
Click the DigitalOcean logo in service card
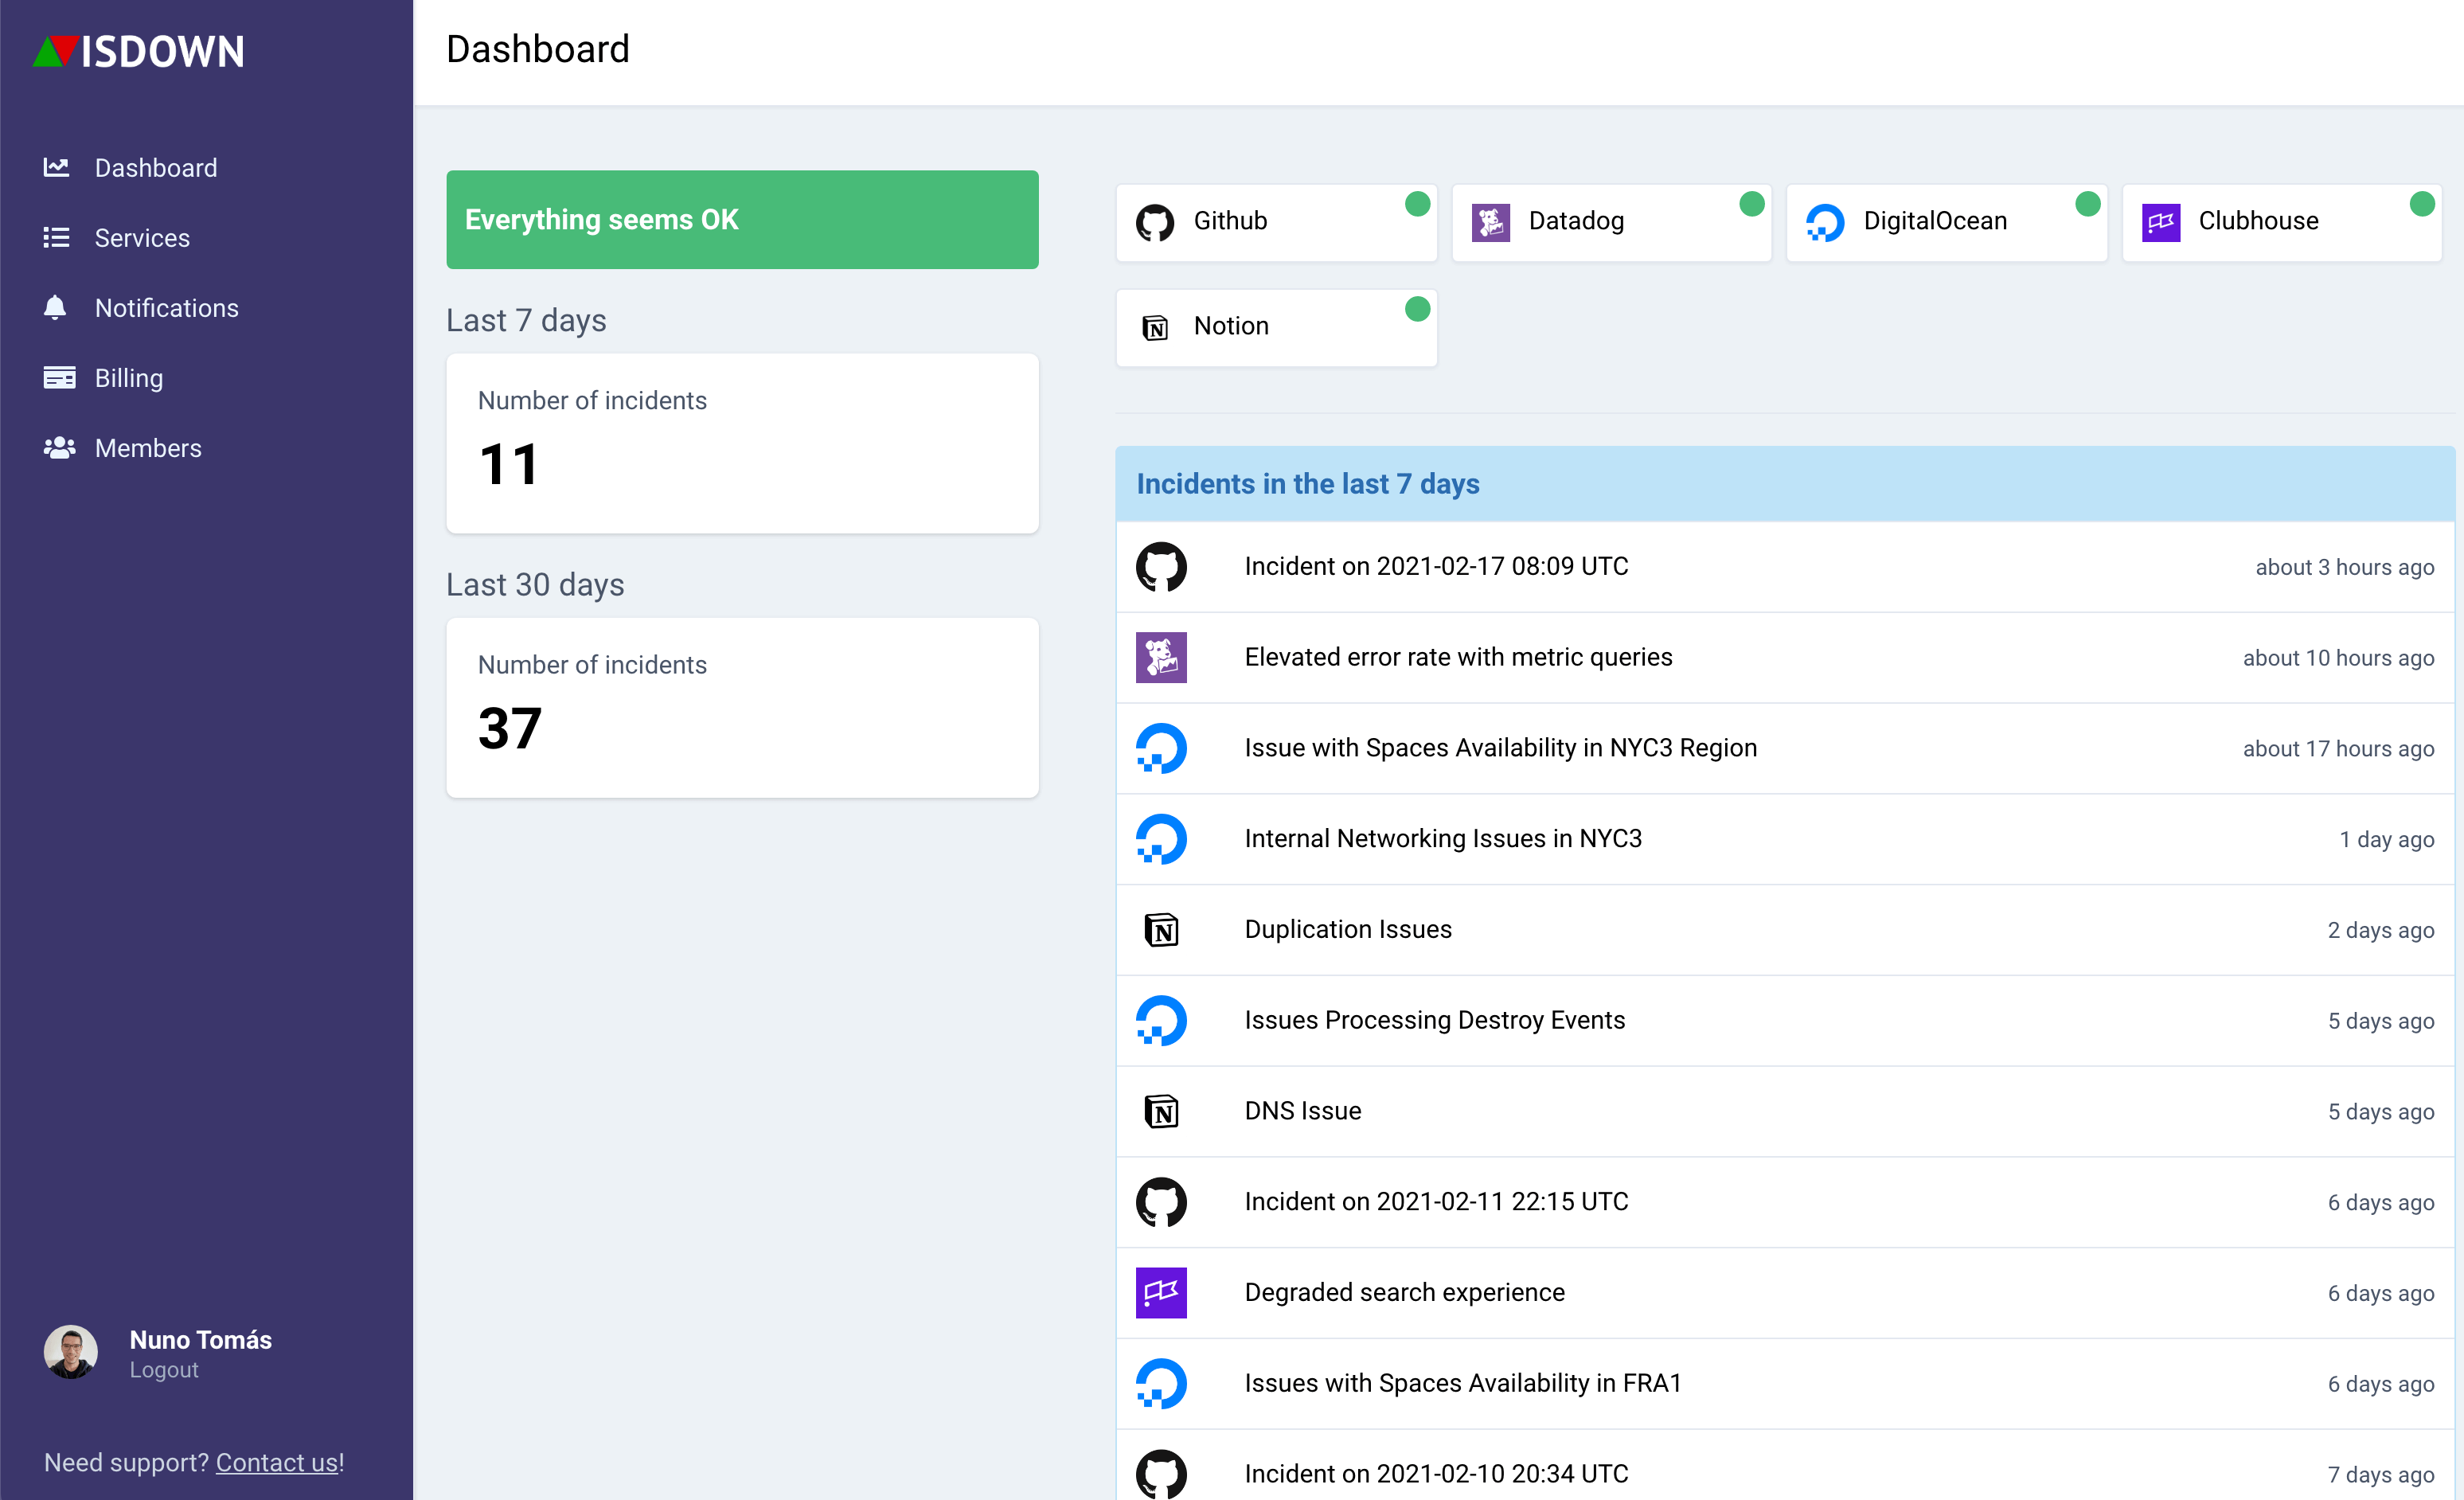(1825, 222)
